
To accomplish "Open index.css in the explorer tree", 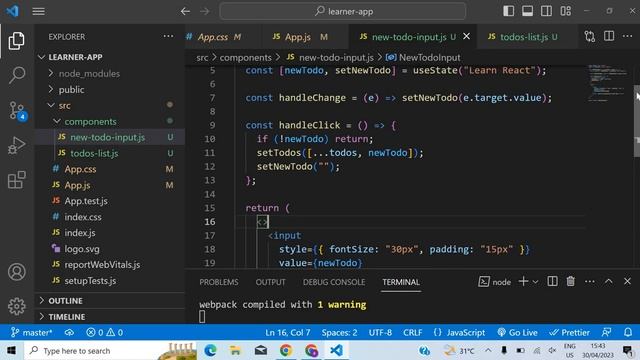I will (110, 217).
